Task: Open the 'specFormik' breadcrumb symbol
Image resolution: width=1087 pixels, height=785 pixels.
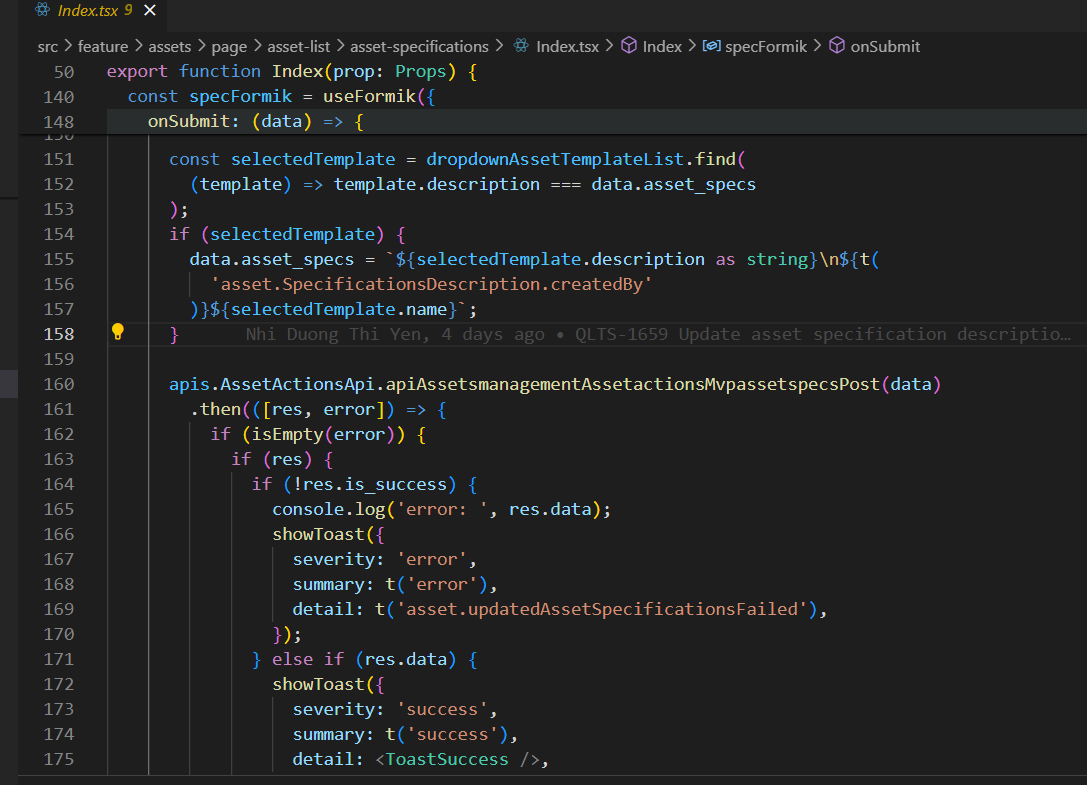Action: [x=766, y=46]
